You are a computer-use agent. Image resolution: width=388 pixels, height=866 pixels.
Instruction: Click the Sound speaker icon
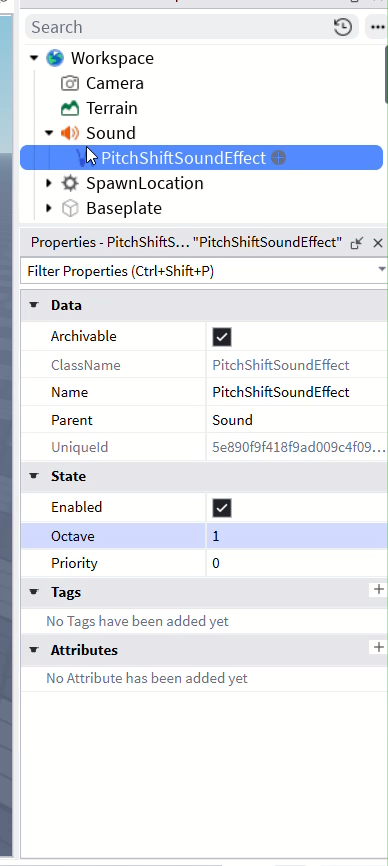click(70, 133)
